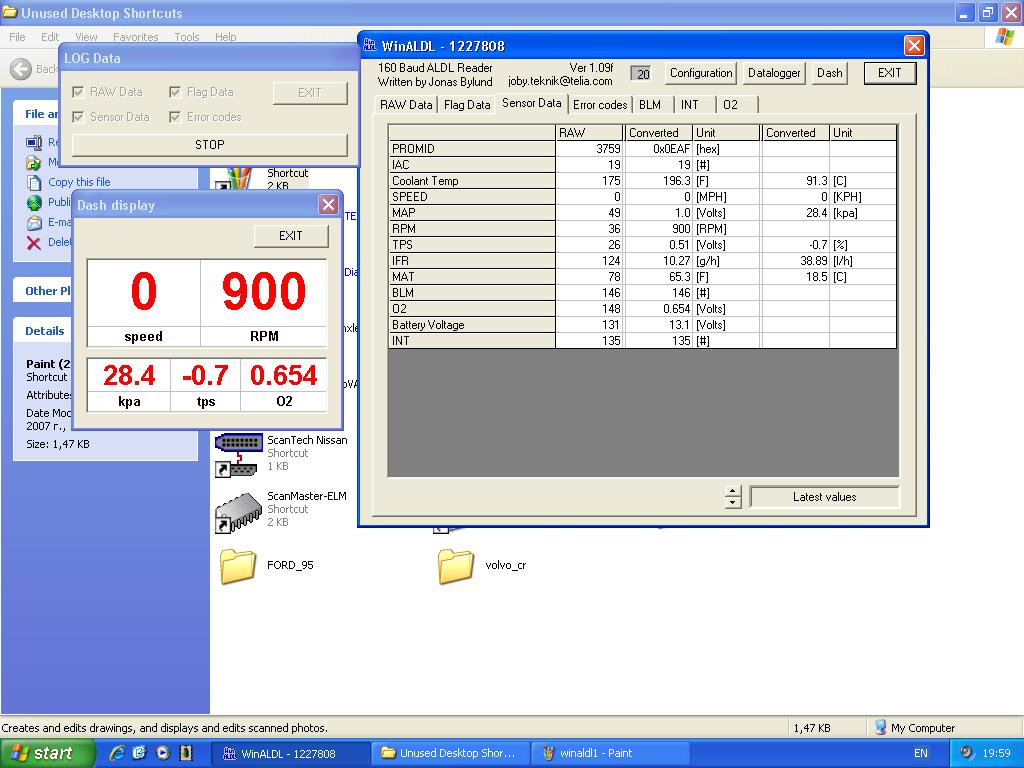Click the e-mail envelope icon in sidebar

tap(34, 223)
